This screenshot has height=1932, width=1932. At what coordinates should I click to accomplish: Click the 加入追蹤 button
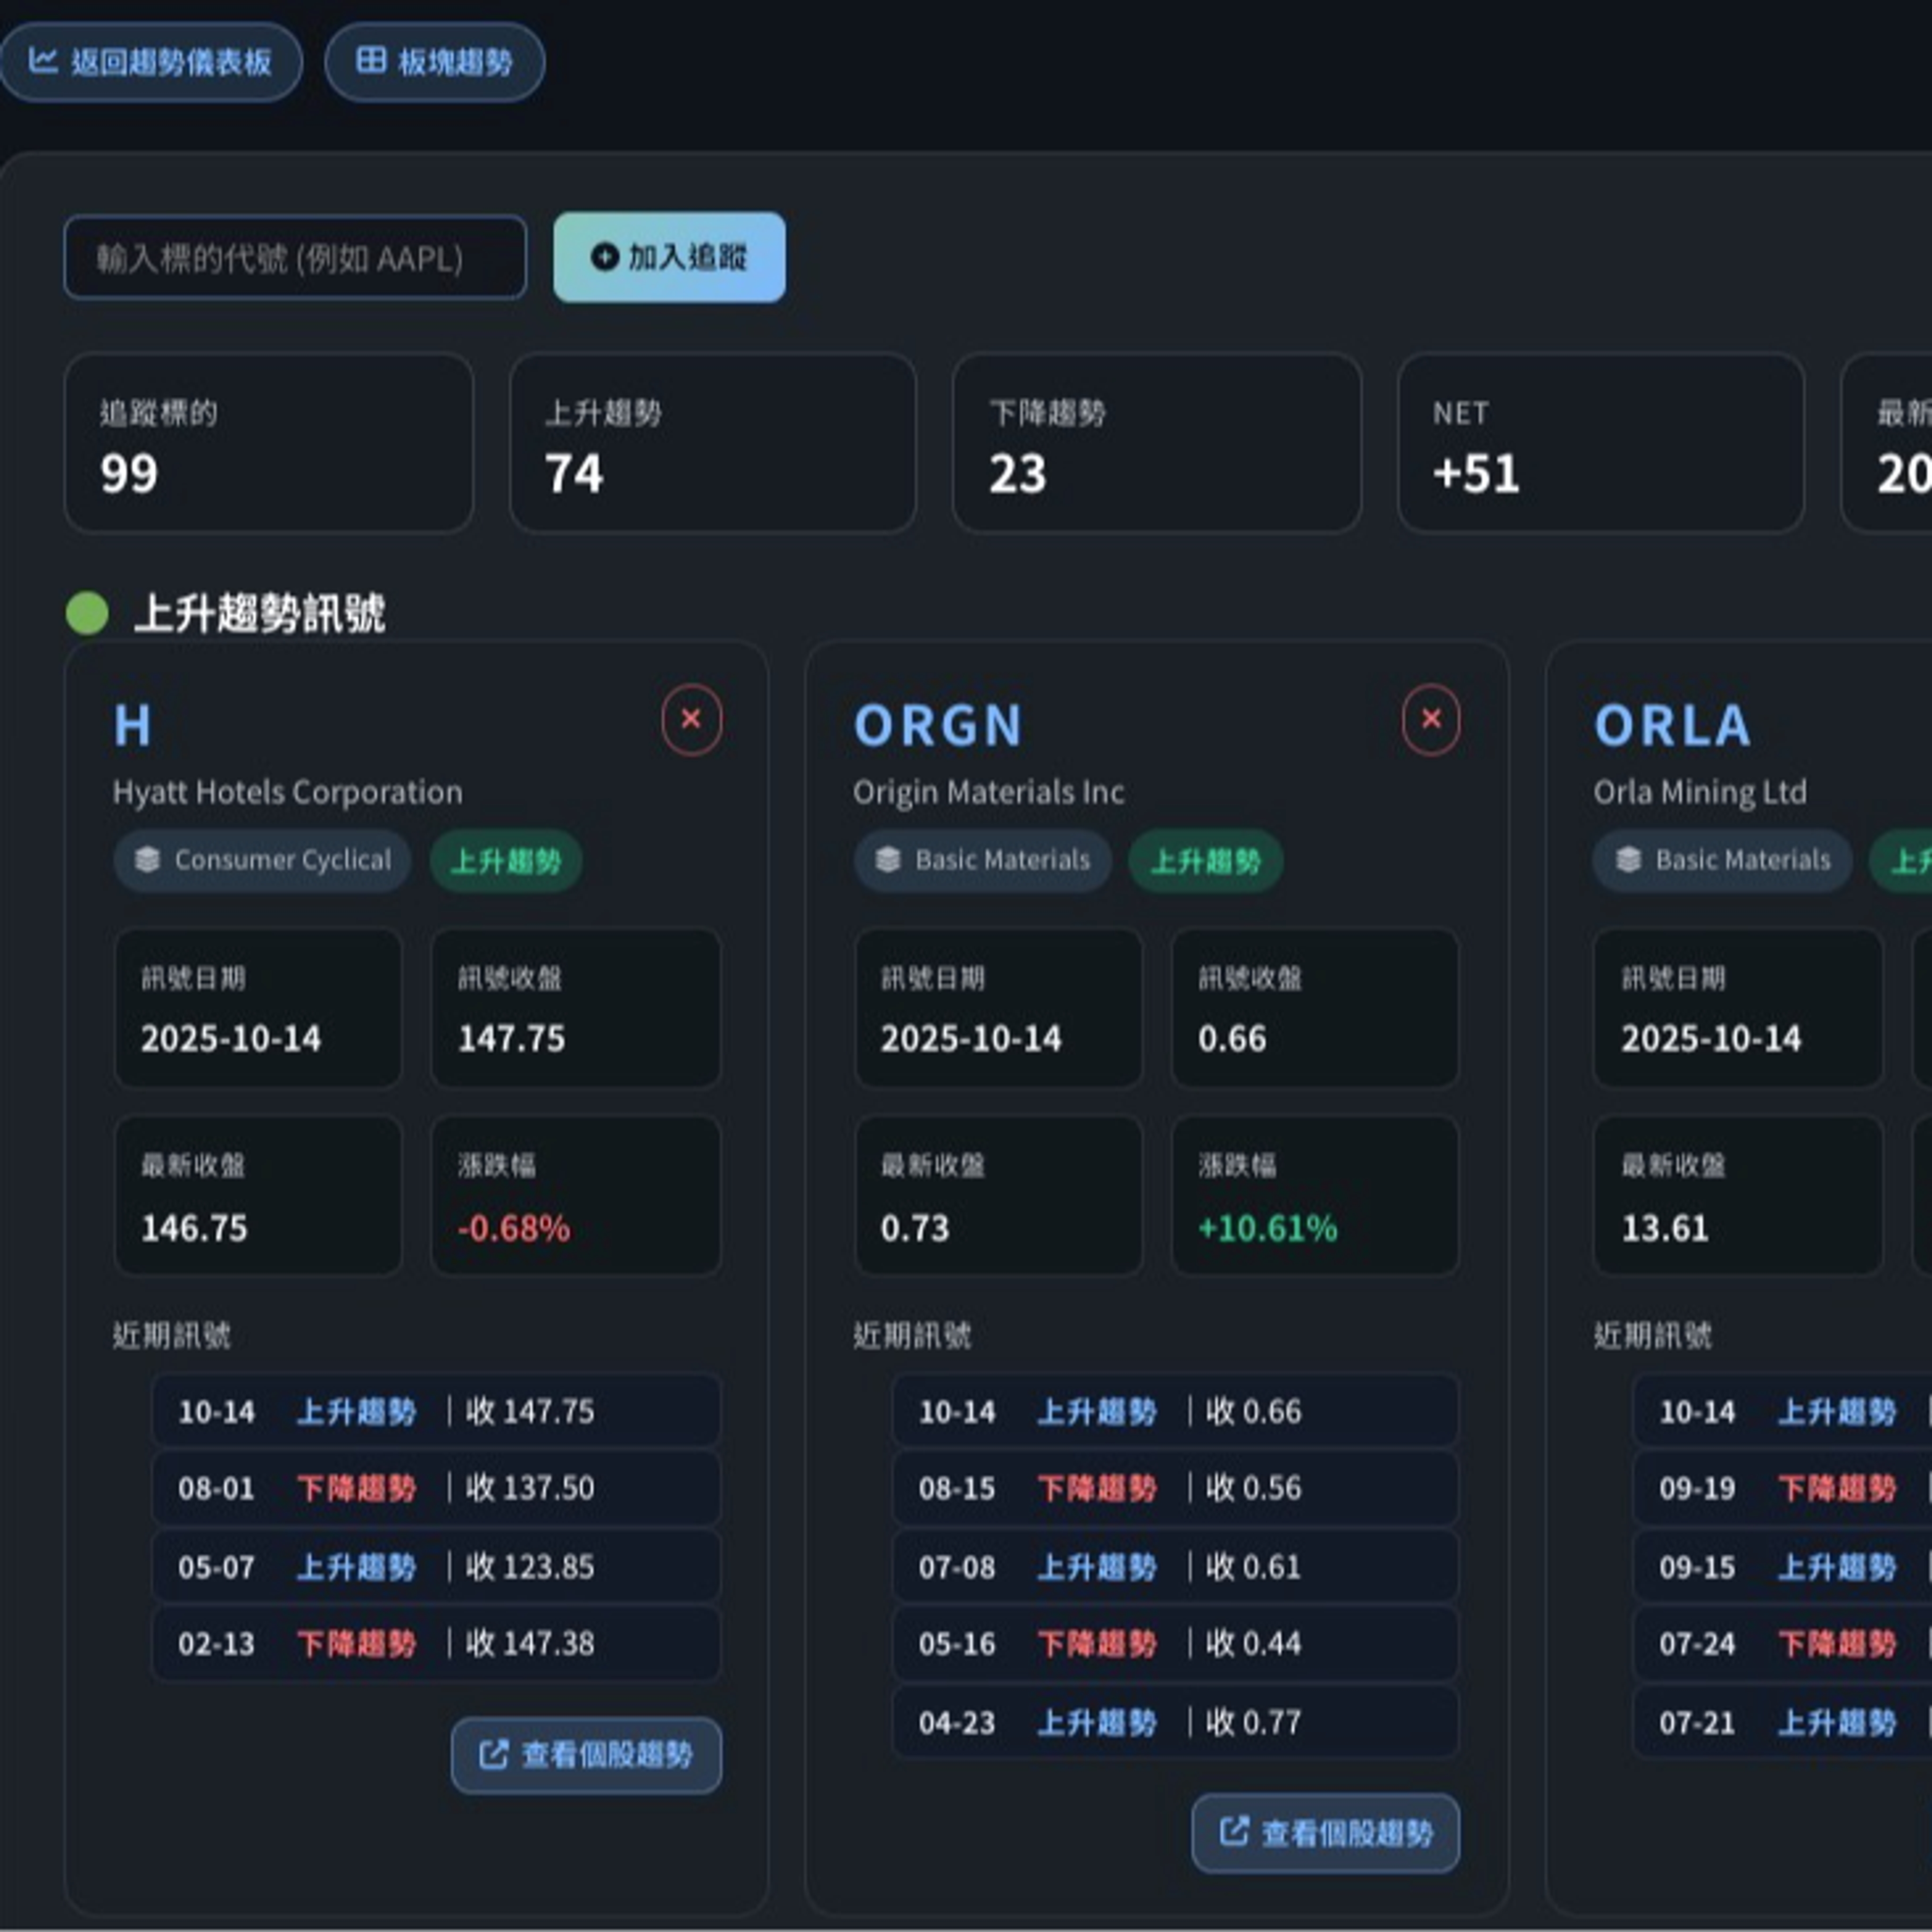pos(668,257)
